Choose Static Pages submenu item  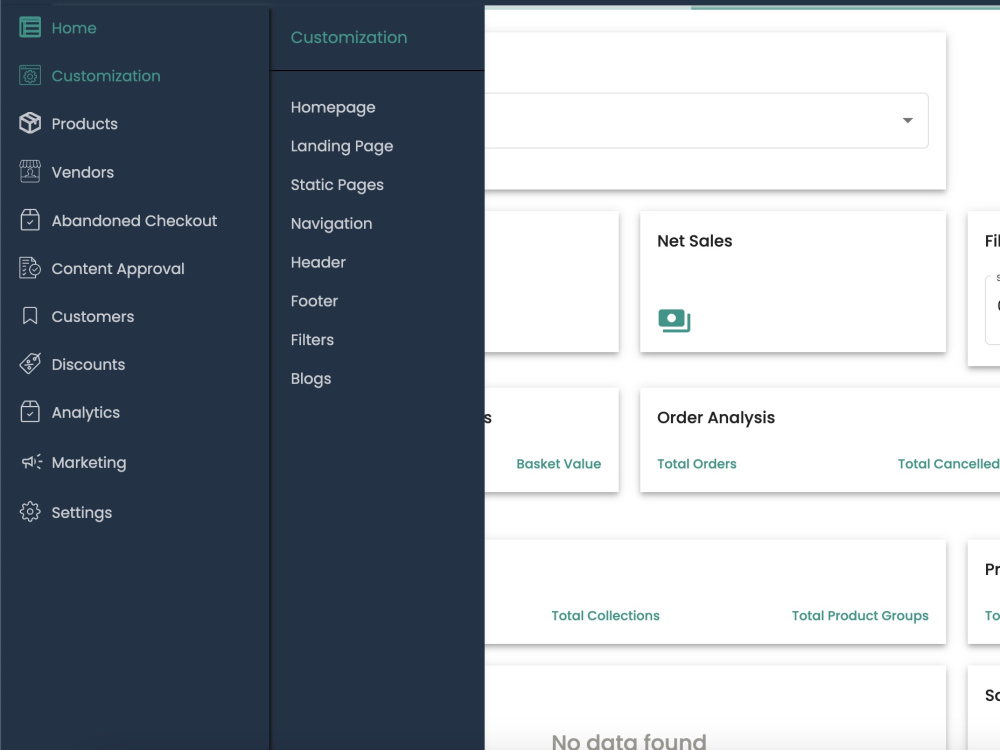point(337,185)
